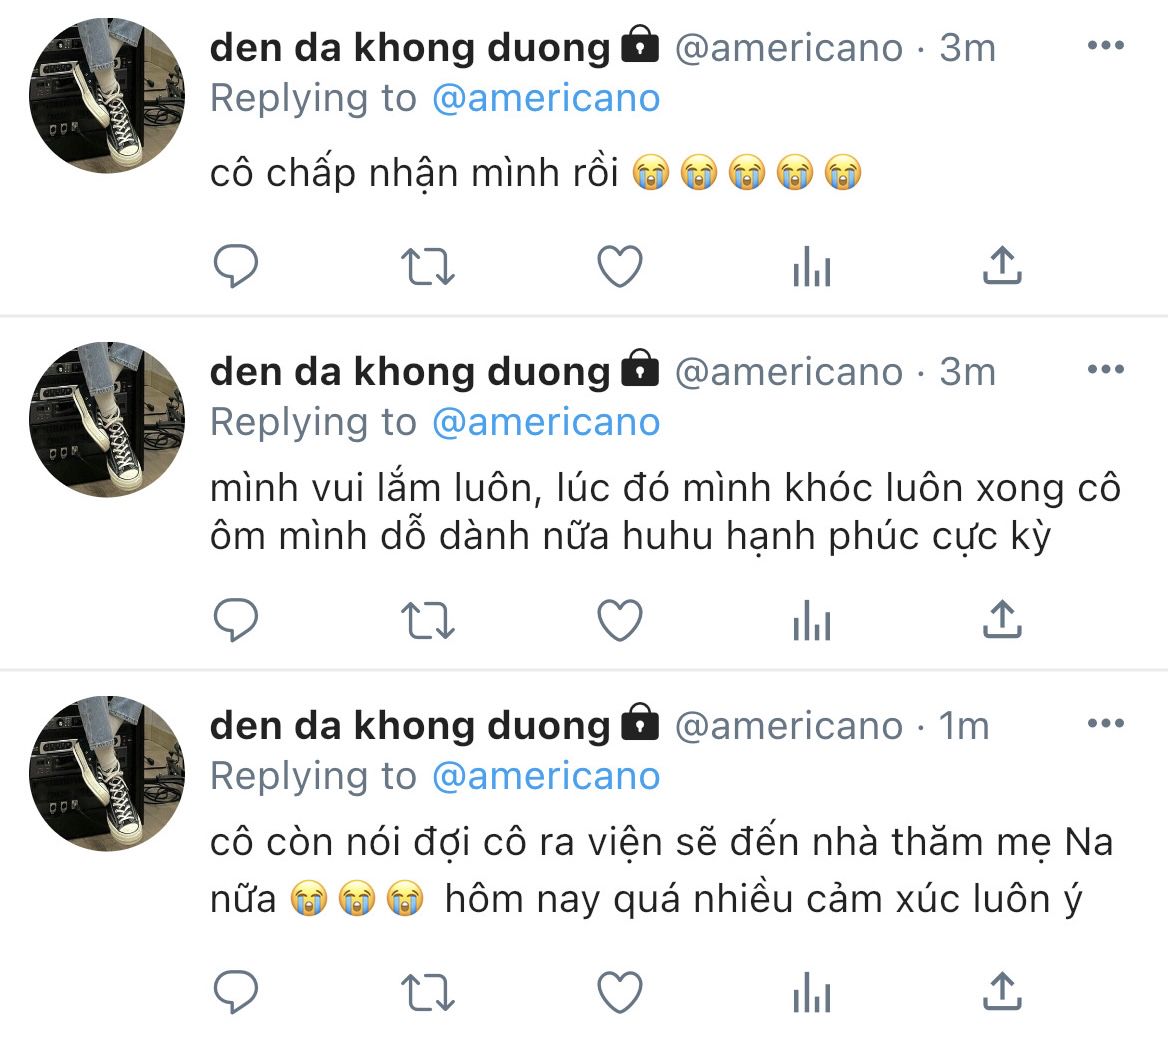View analytics for the "mình vui lắm" tweet
Screen dimensions: 1168x1039
[x=811, y=621]
